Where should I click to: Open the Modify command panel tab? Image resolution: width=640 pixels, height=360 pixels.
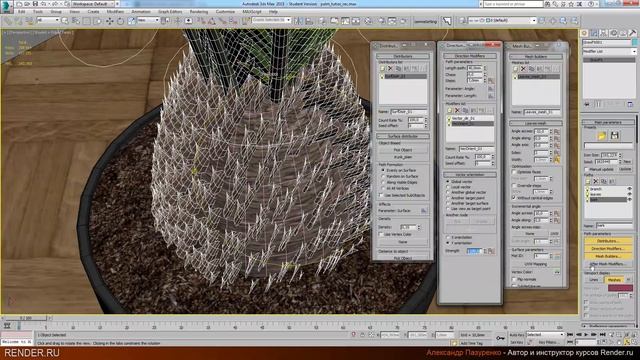tap(594, 33)
